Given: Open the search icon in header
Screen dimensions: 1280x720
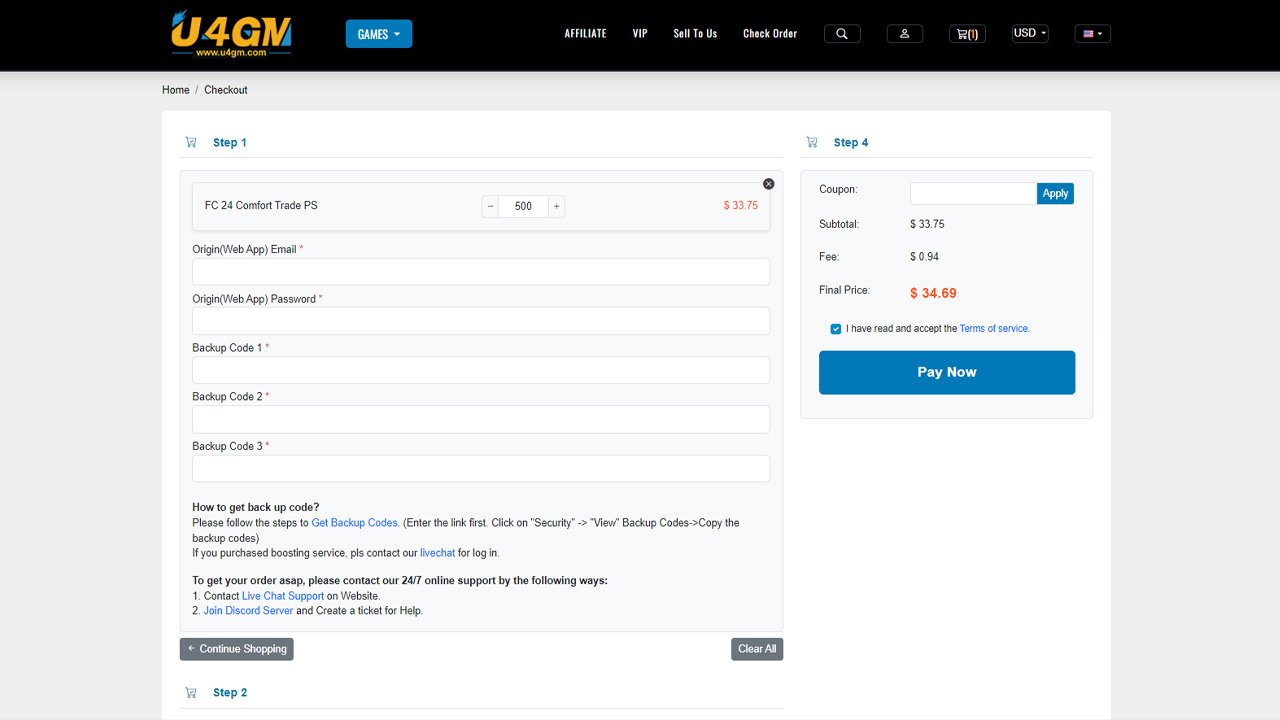Looking at the screenshot, I should coord(842,34).
